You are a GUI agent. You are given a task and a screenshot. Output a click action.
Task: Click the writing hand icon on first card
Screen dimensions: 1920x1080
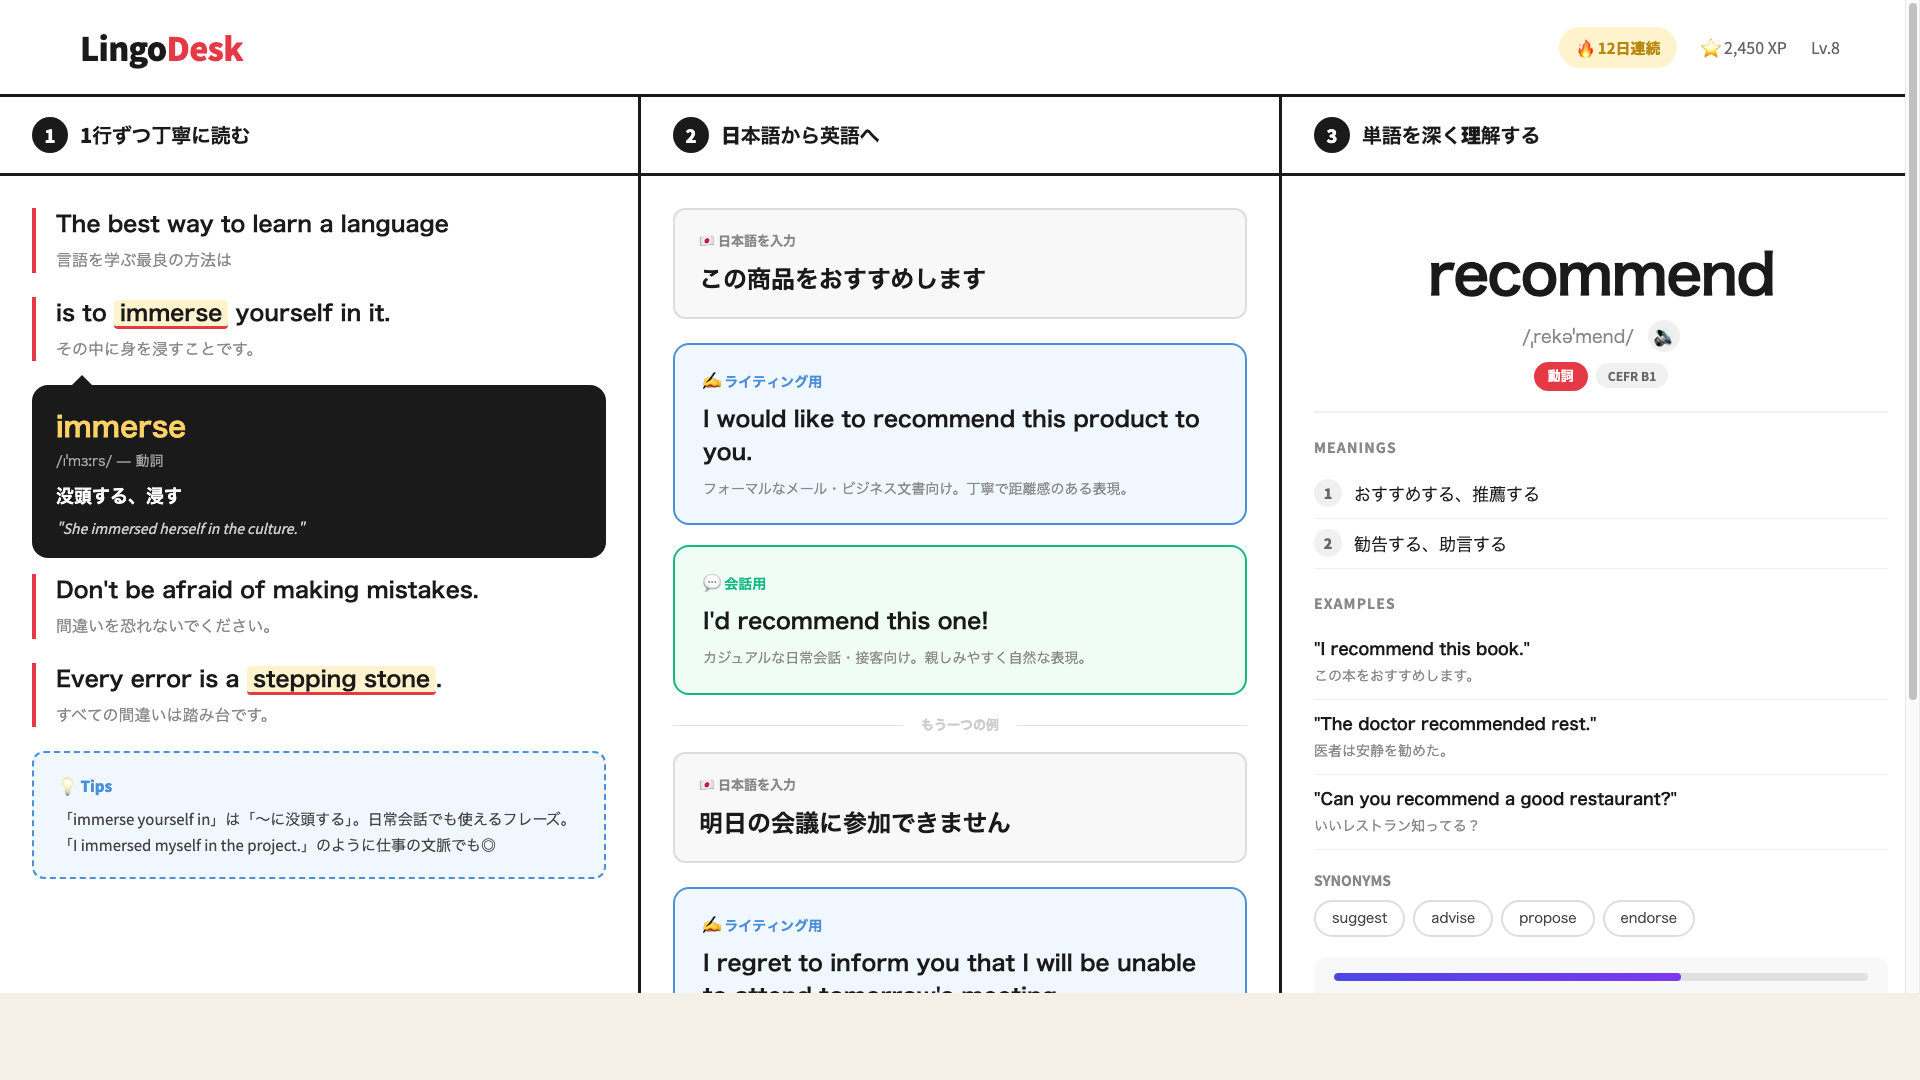pyautogui.click(x=711, y=381)
